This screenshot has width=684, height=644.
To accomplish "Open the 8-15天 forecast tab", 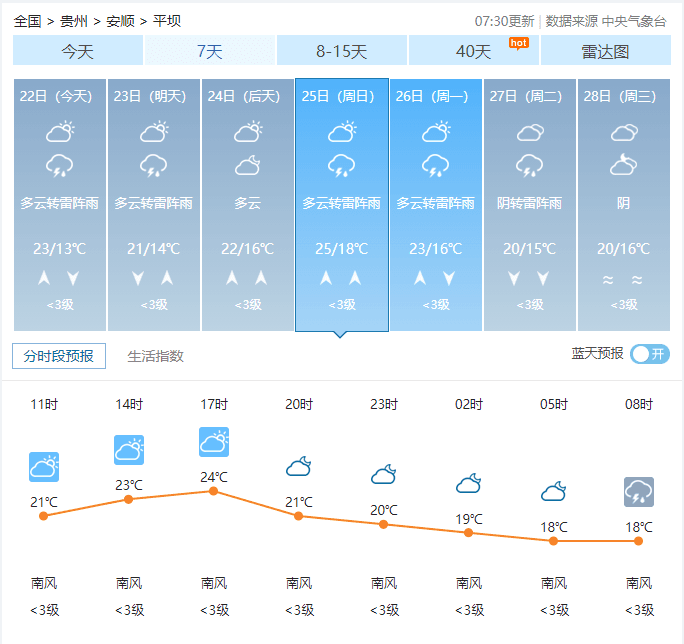I will point(342,51).
